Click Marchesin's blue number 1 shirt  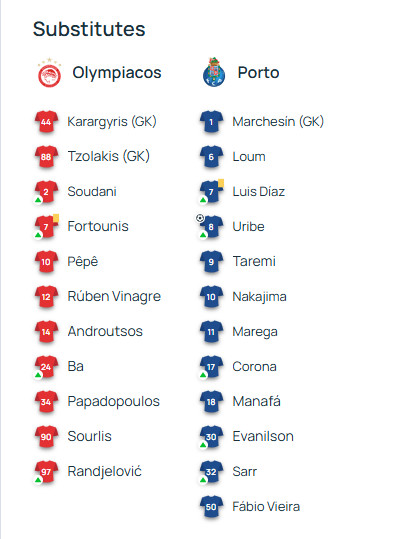pos(211,121)
